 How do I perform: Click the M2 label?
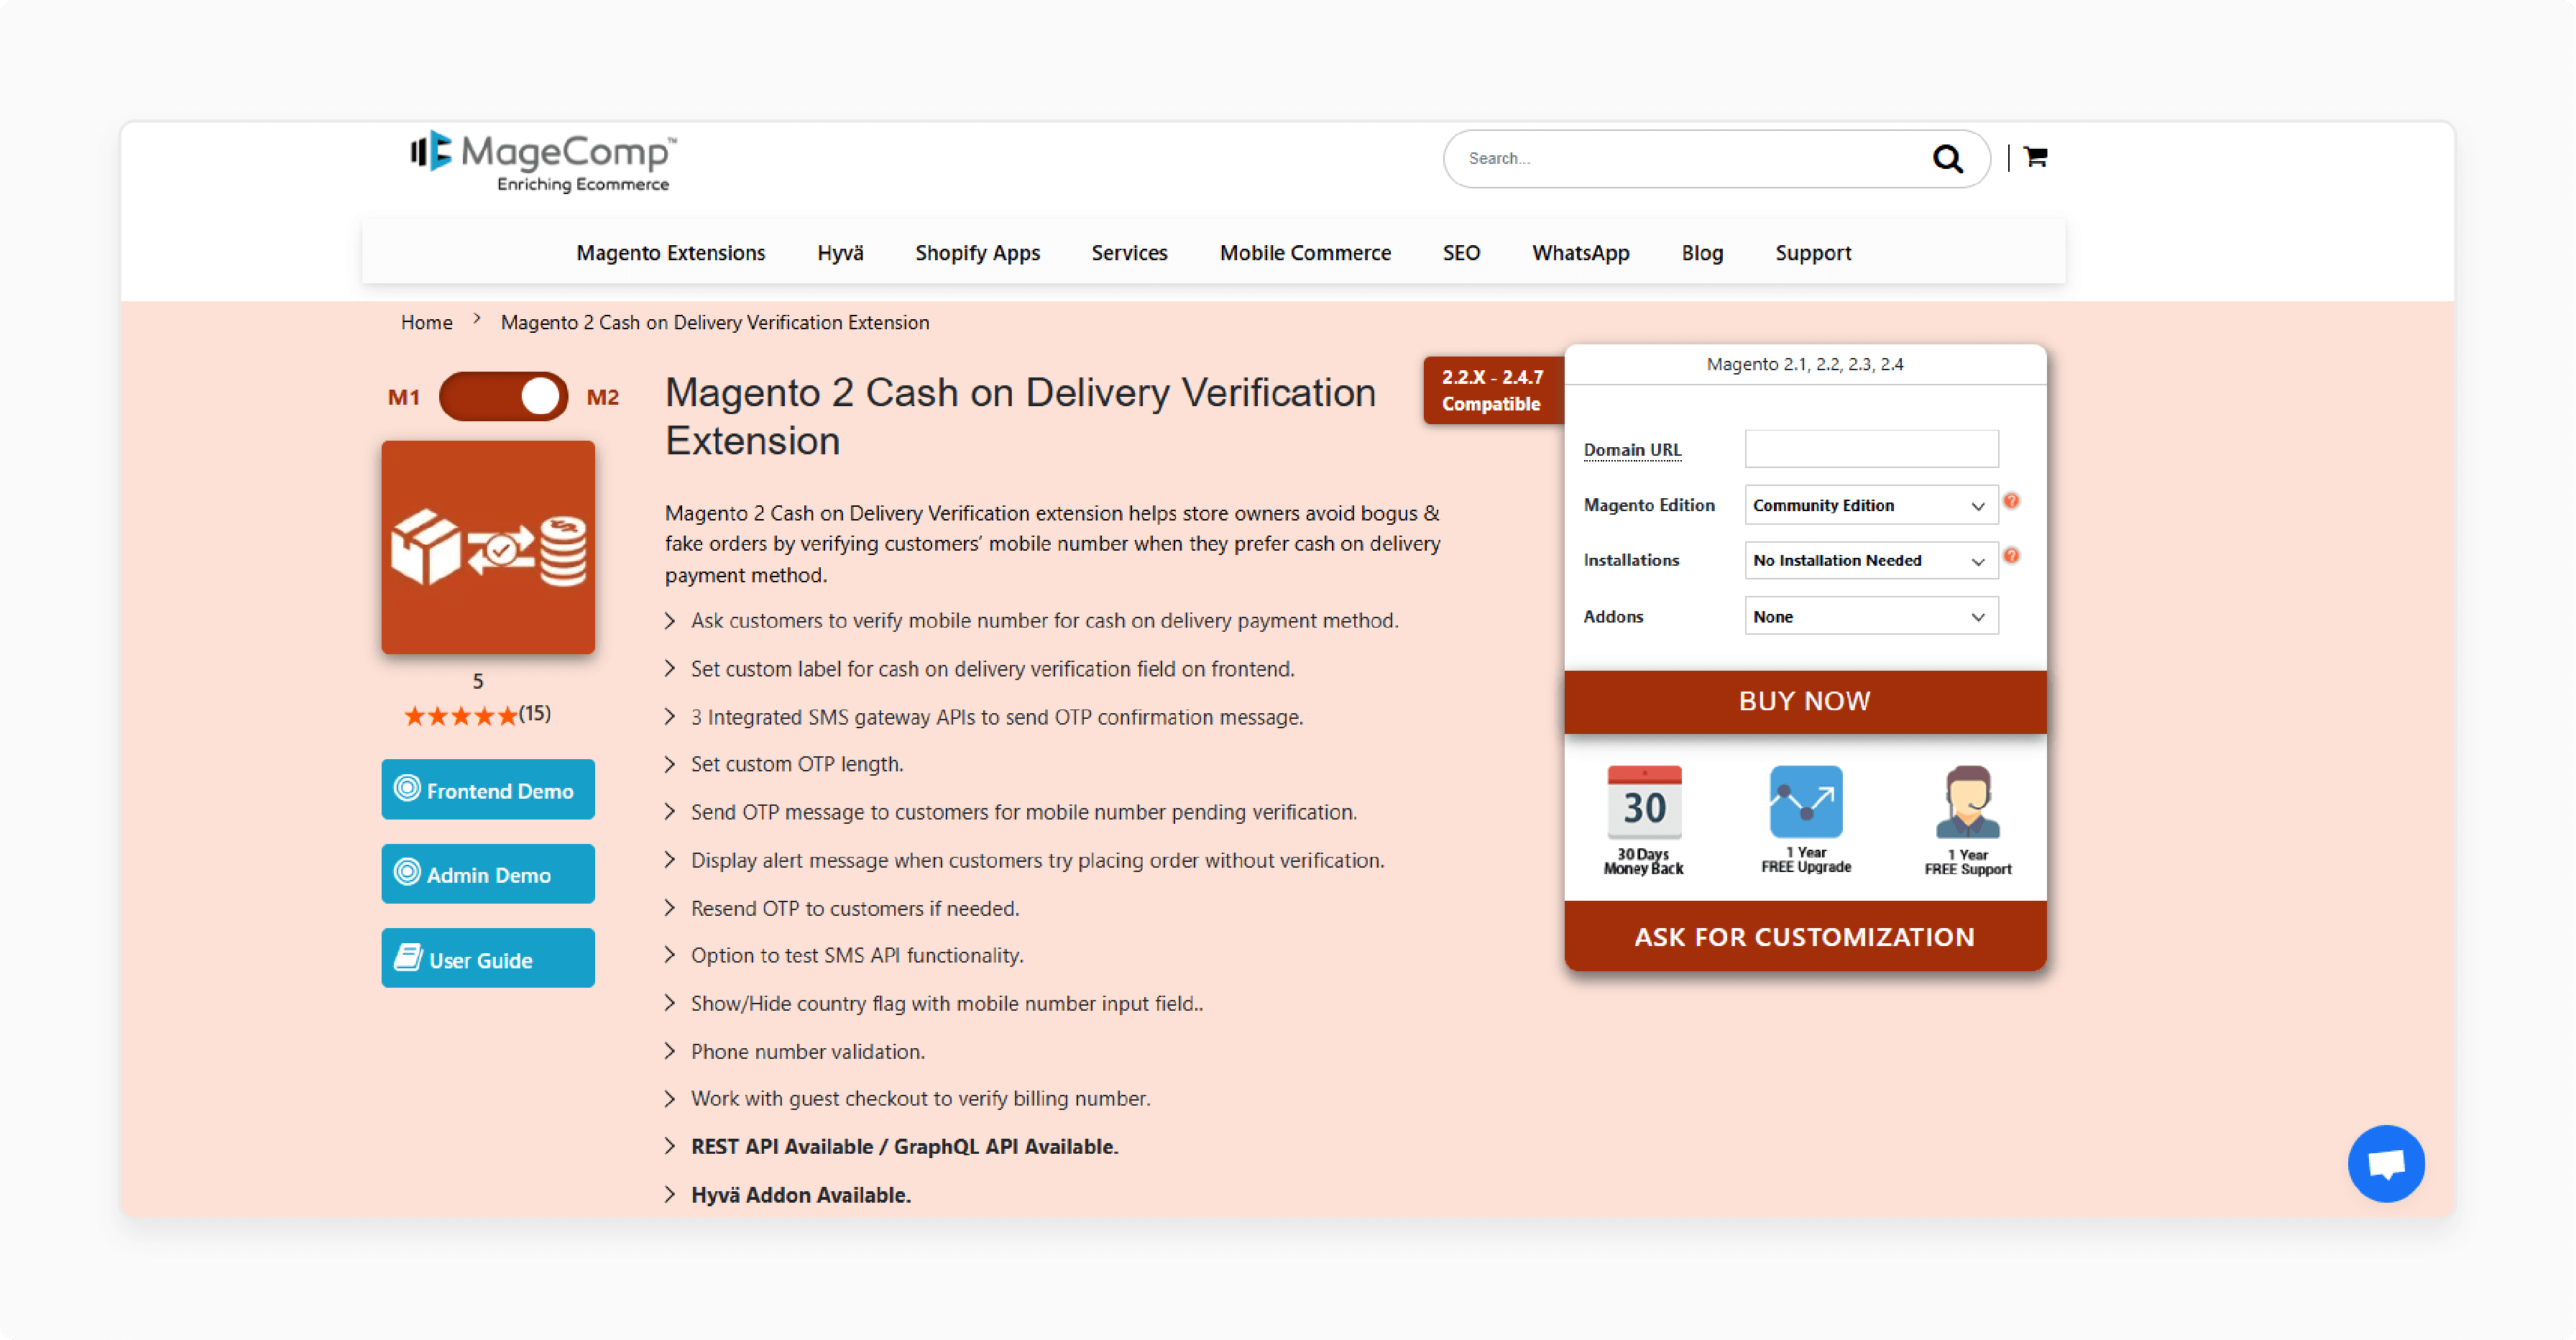[x=602, y=397]
